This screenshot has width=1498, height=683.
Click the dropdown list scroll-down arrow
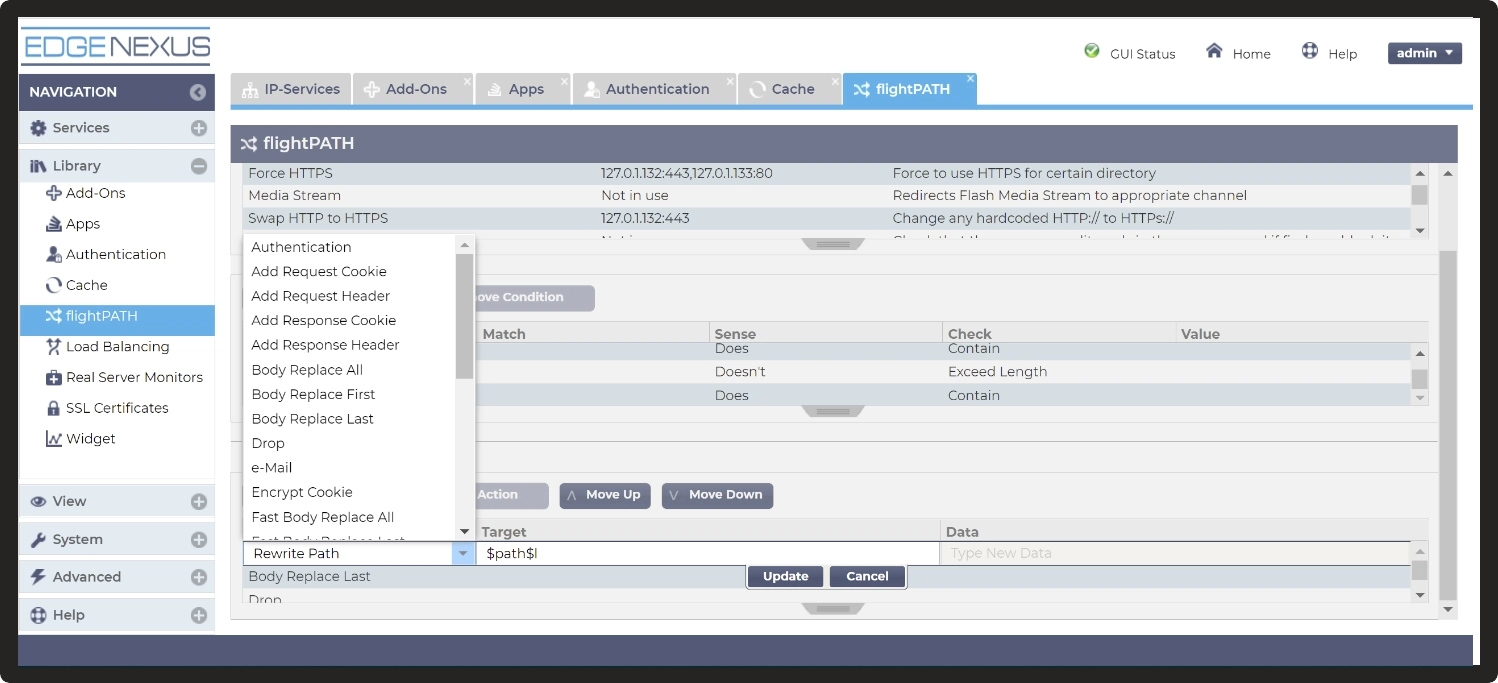[464, 531]
